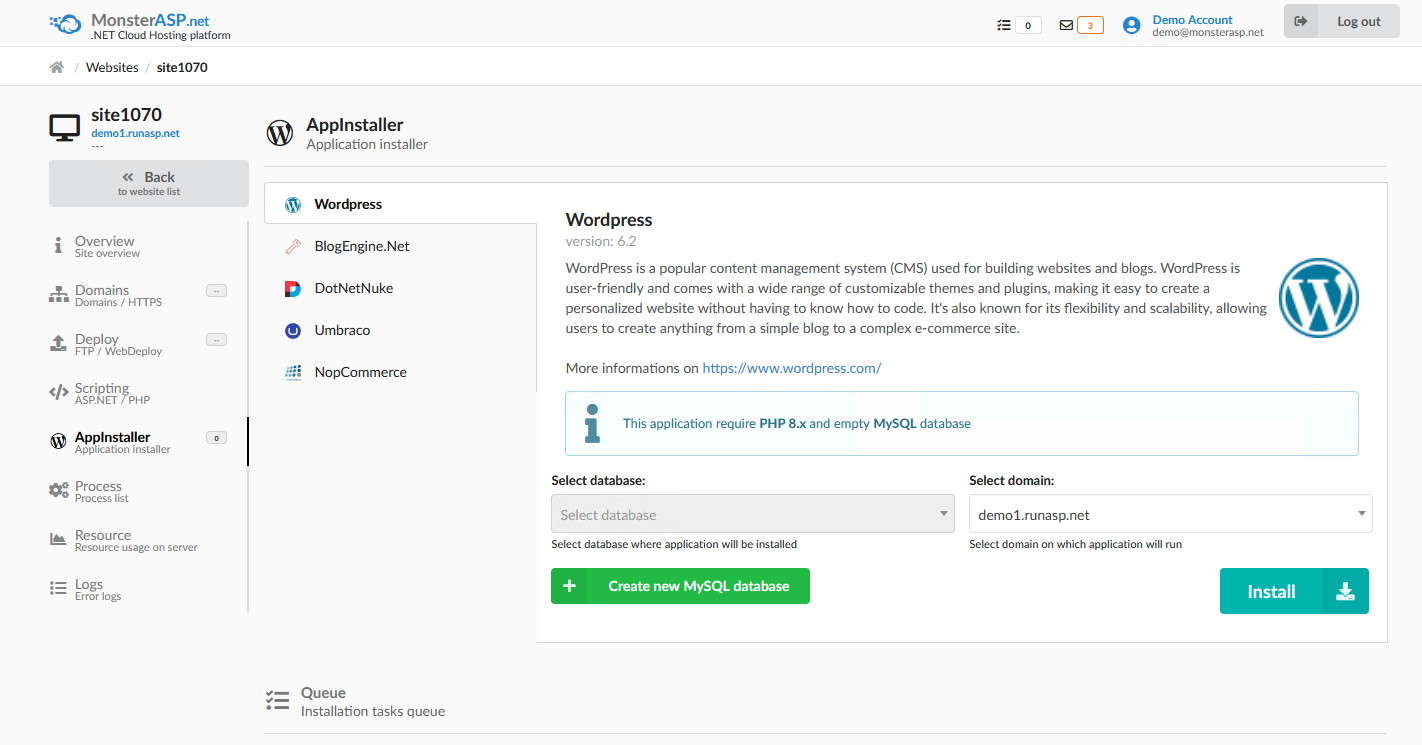Click the Deploy badge in sidebar
The image size is (1422, 745).
pos(216,339)
